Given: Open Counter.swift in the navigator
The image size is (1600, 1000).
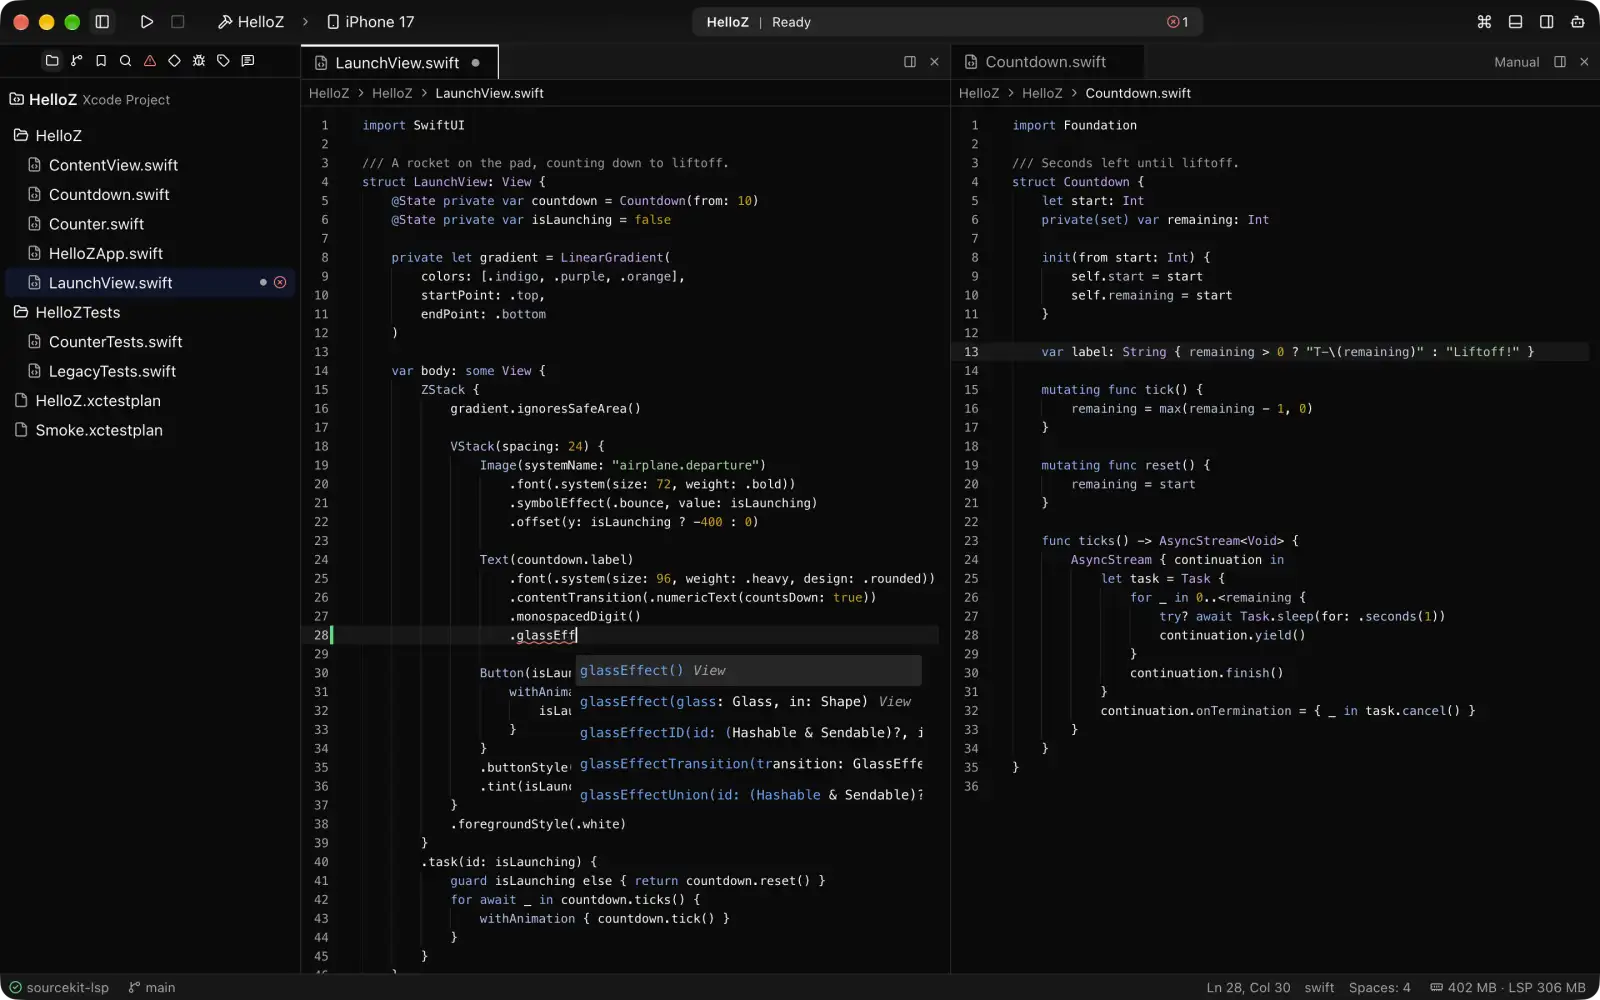Looking at the screenshot, I should tap(150, 224).
